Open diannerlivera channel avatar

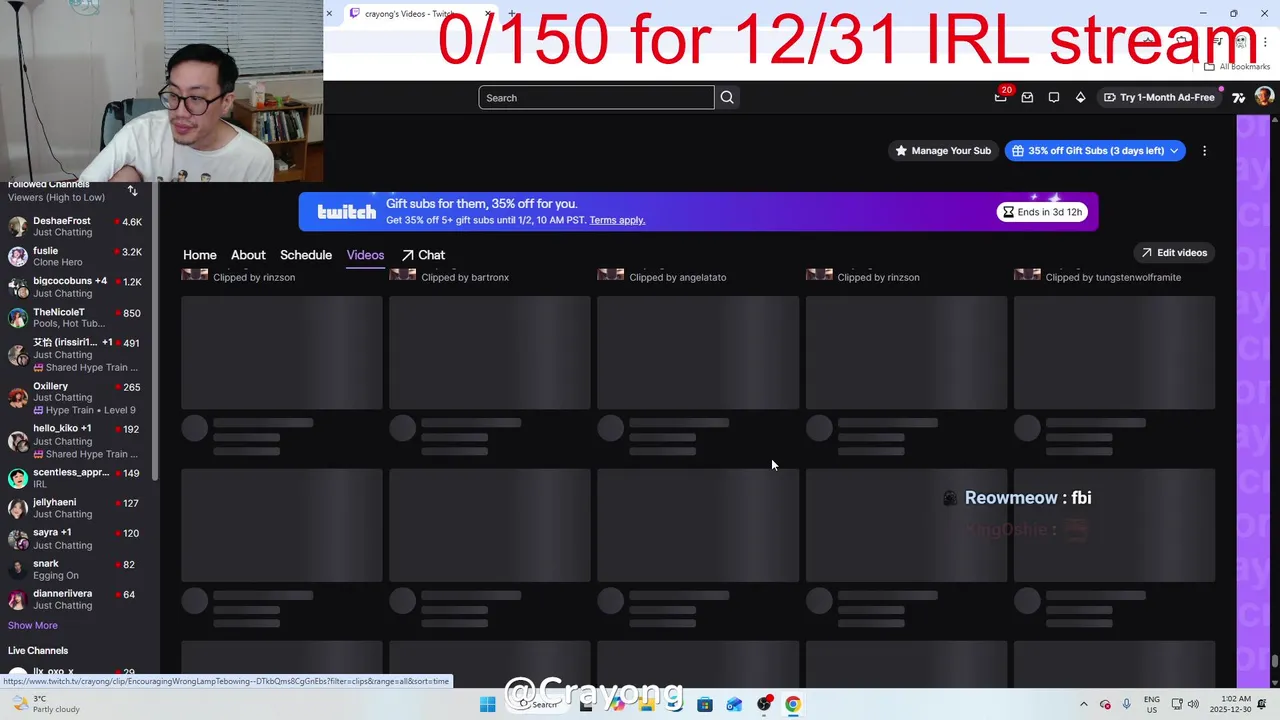point(18,599)
